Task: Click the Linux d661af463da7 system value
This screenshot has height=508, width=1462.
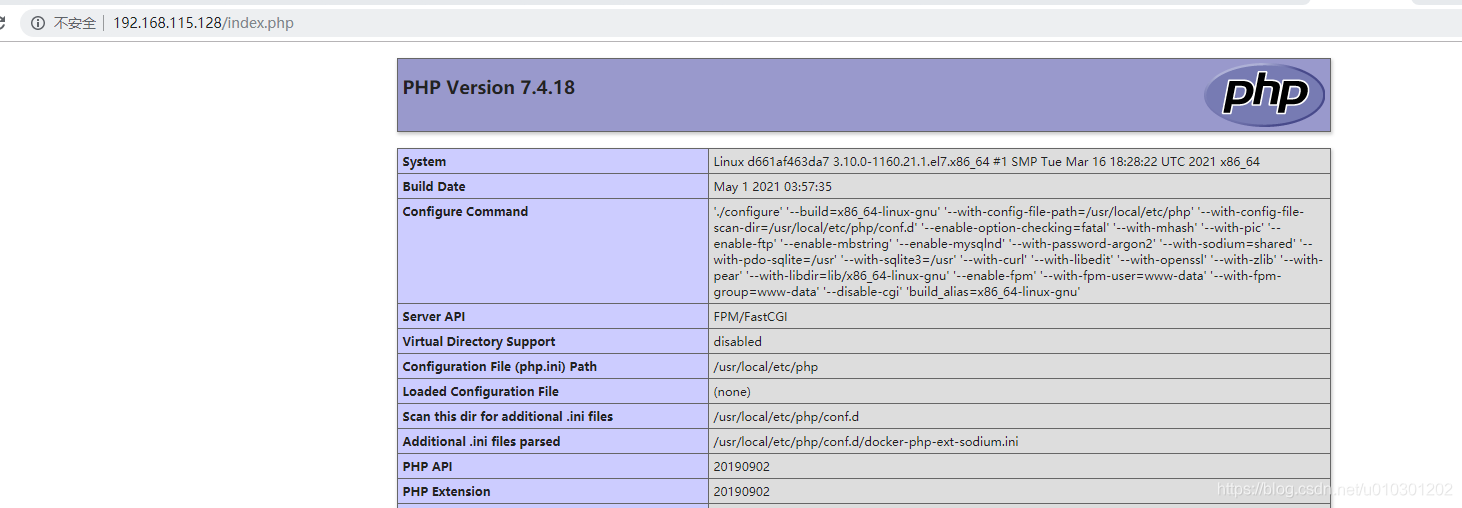Action: (x=986, y=162)
